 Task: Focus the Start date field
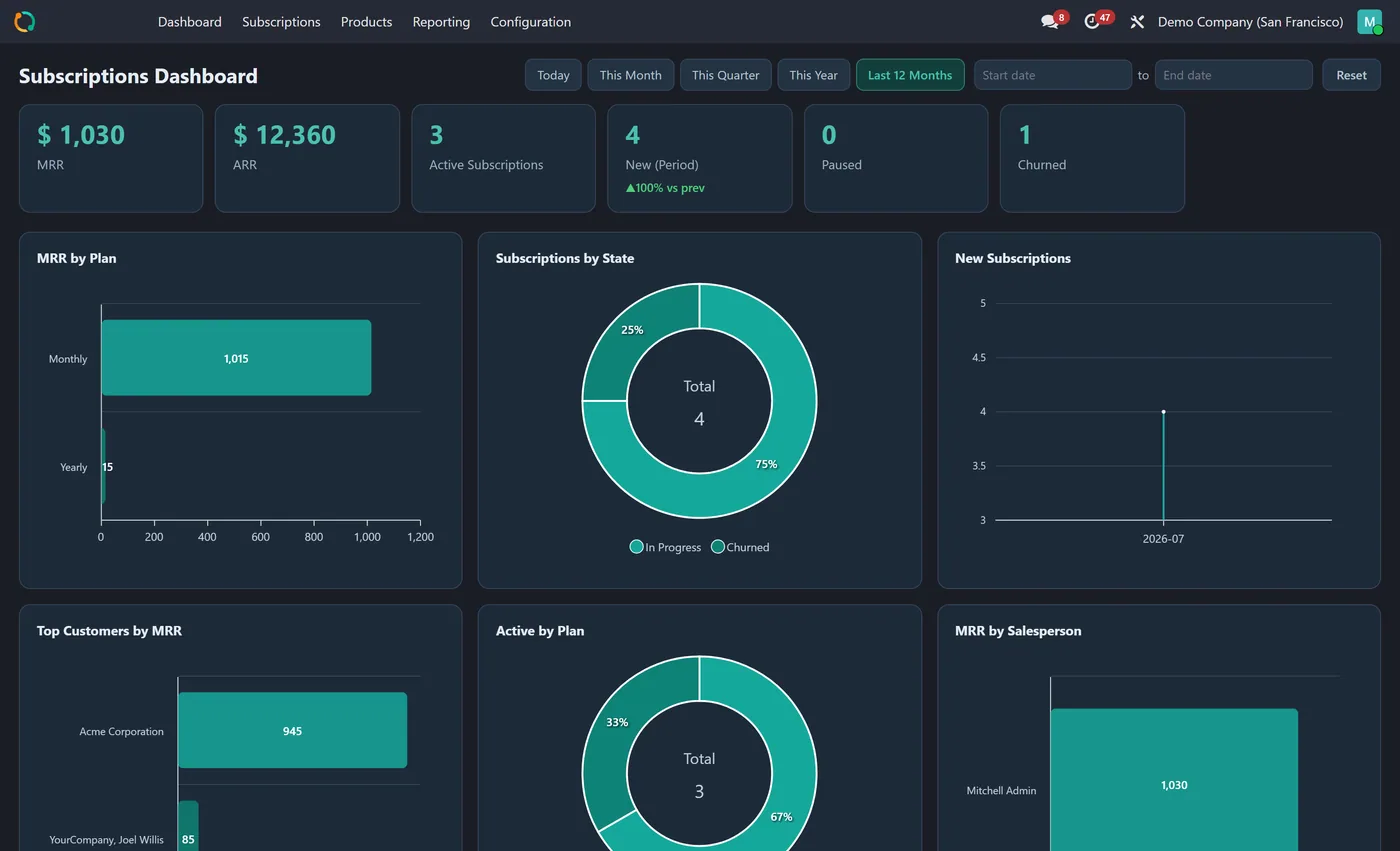click(x=1053, y=75)
